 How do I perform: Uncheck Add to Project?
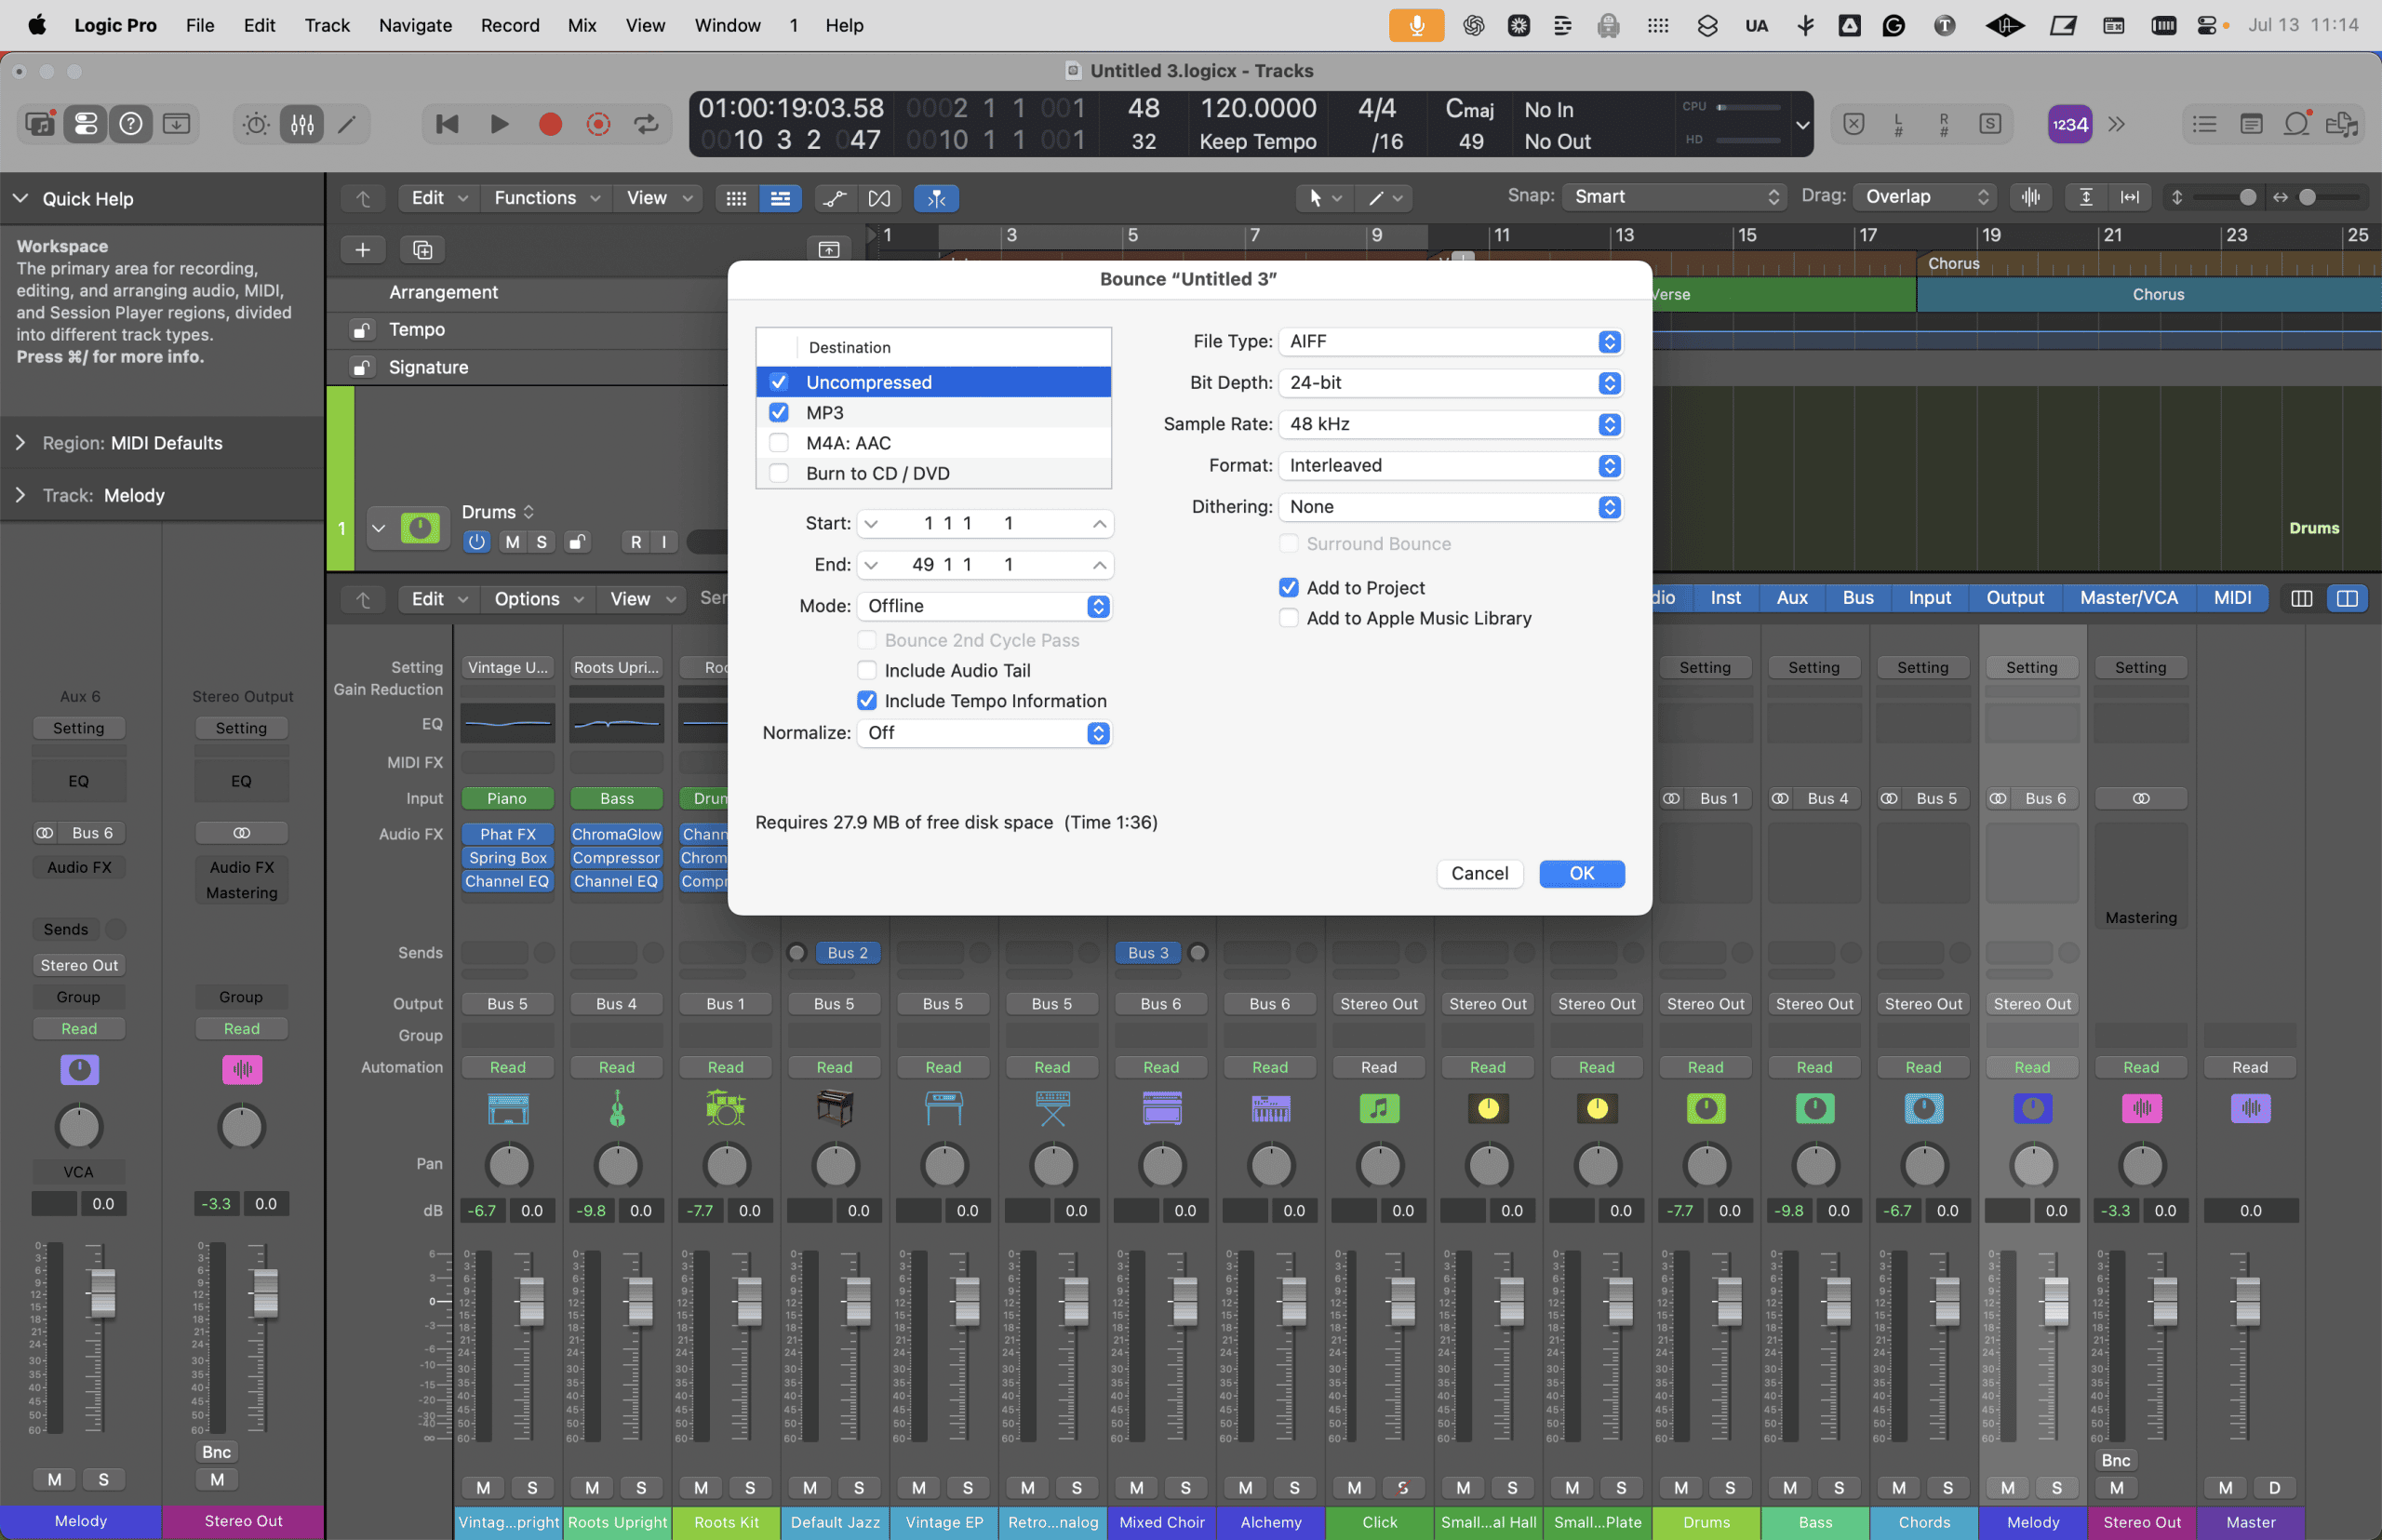click(1289, 587)
